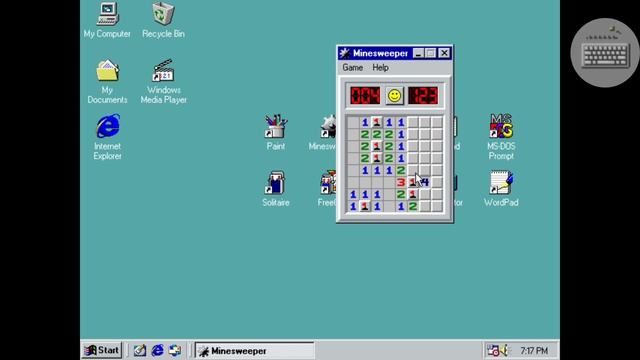Click the Show Desktop quick launch icon

140,350
